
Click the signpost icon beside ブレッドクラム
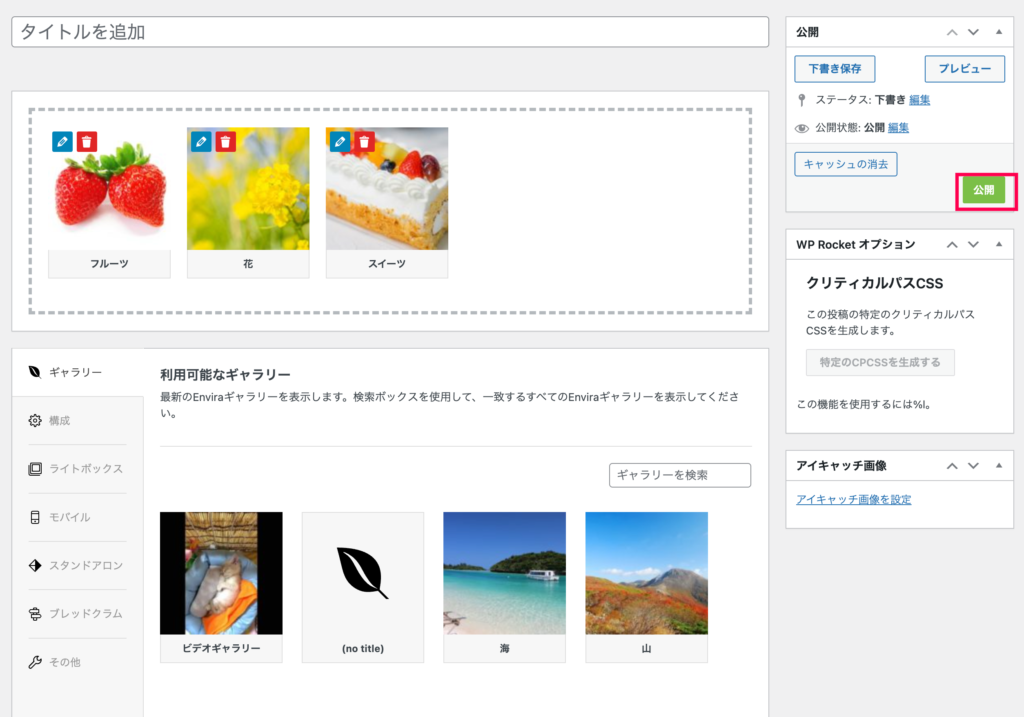35,614
